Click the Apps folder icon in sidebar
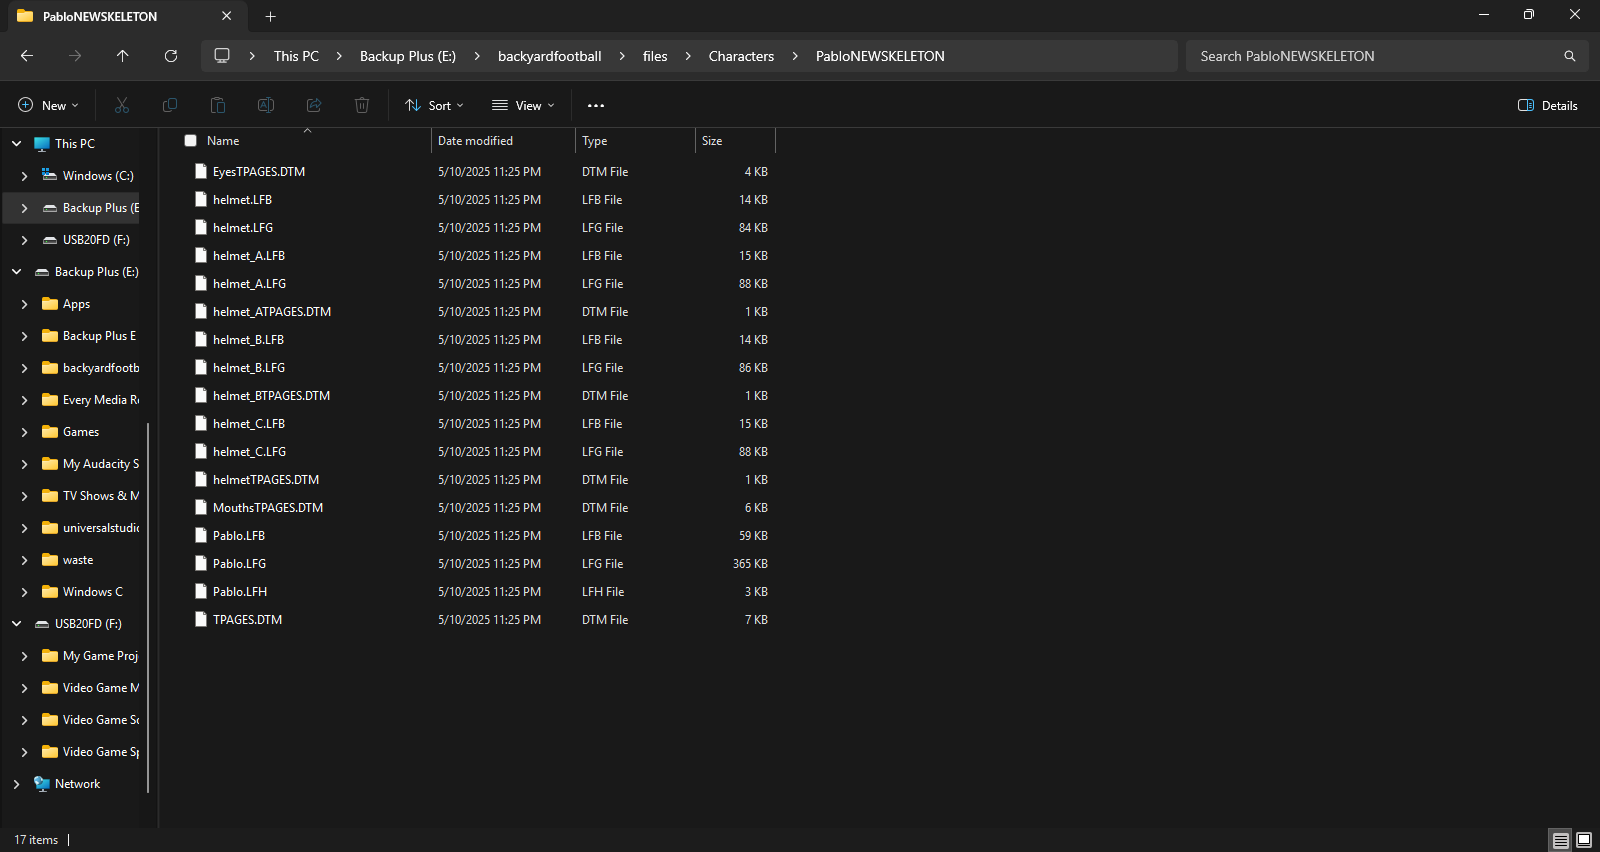The image size is (1600, 852). (x=50, y=304)
